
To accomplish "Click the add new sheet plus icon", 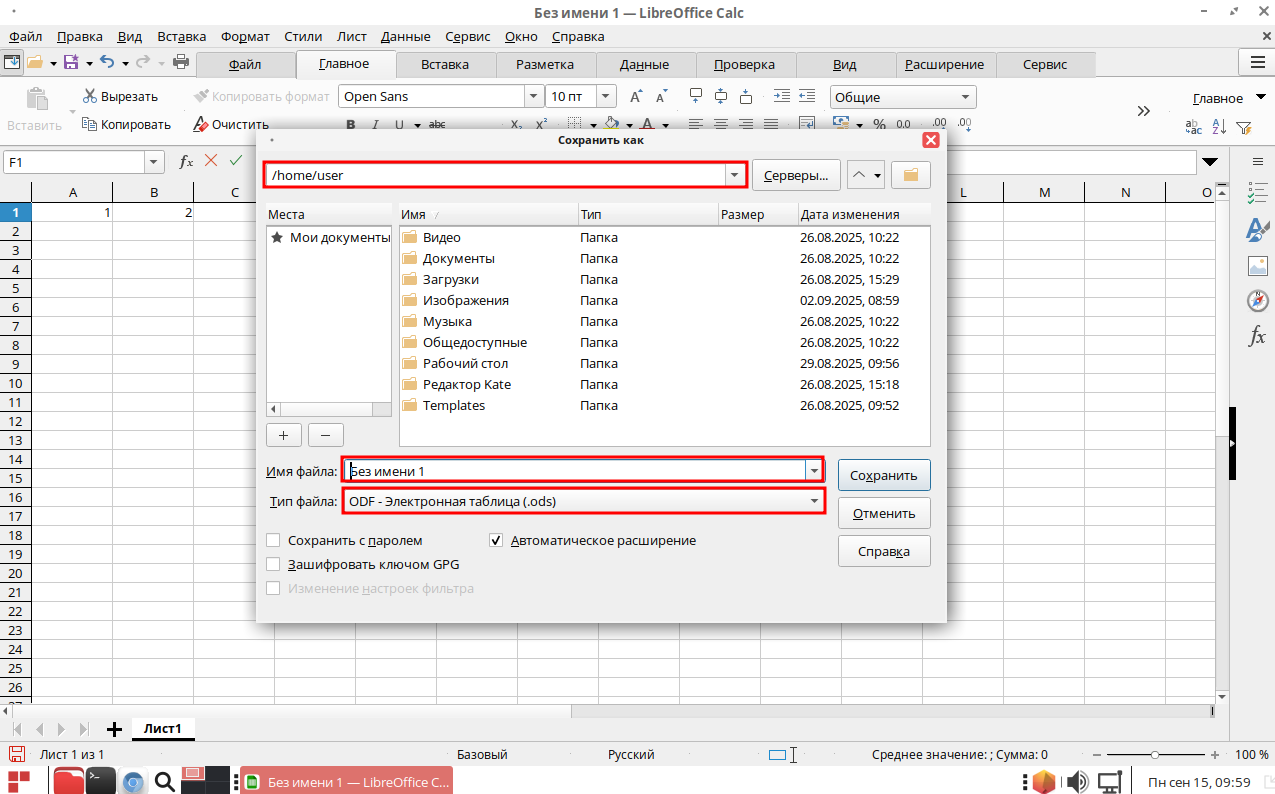I will tap(114, 729).
